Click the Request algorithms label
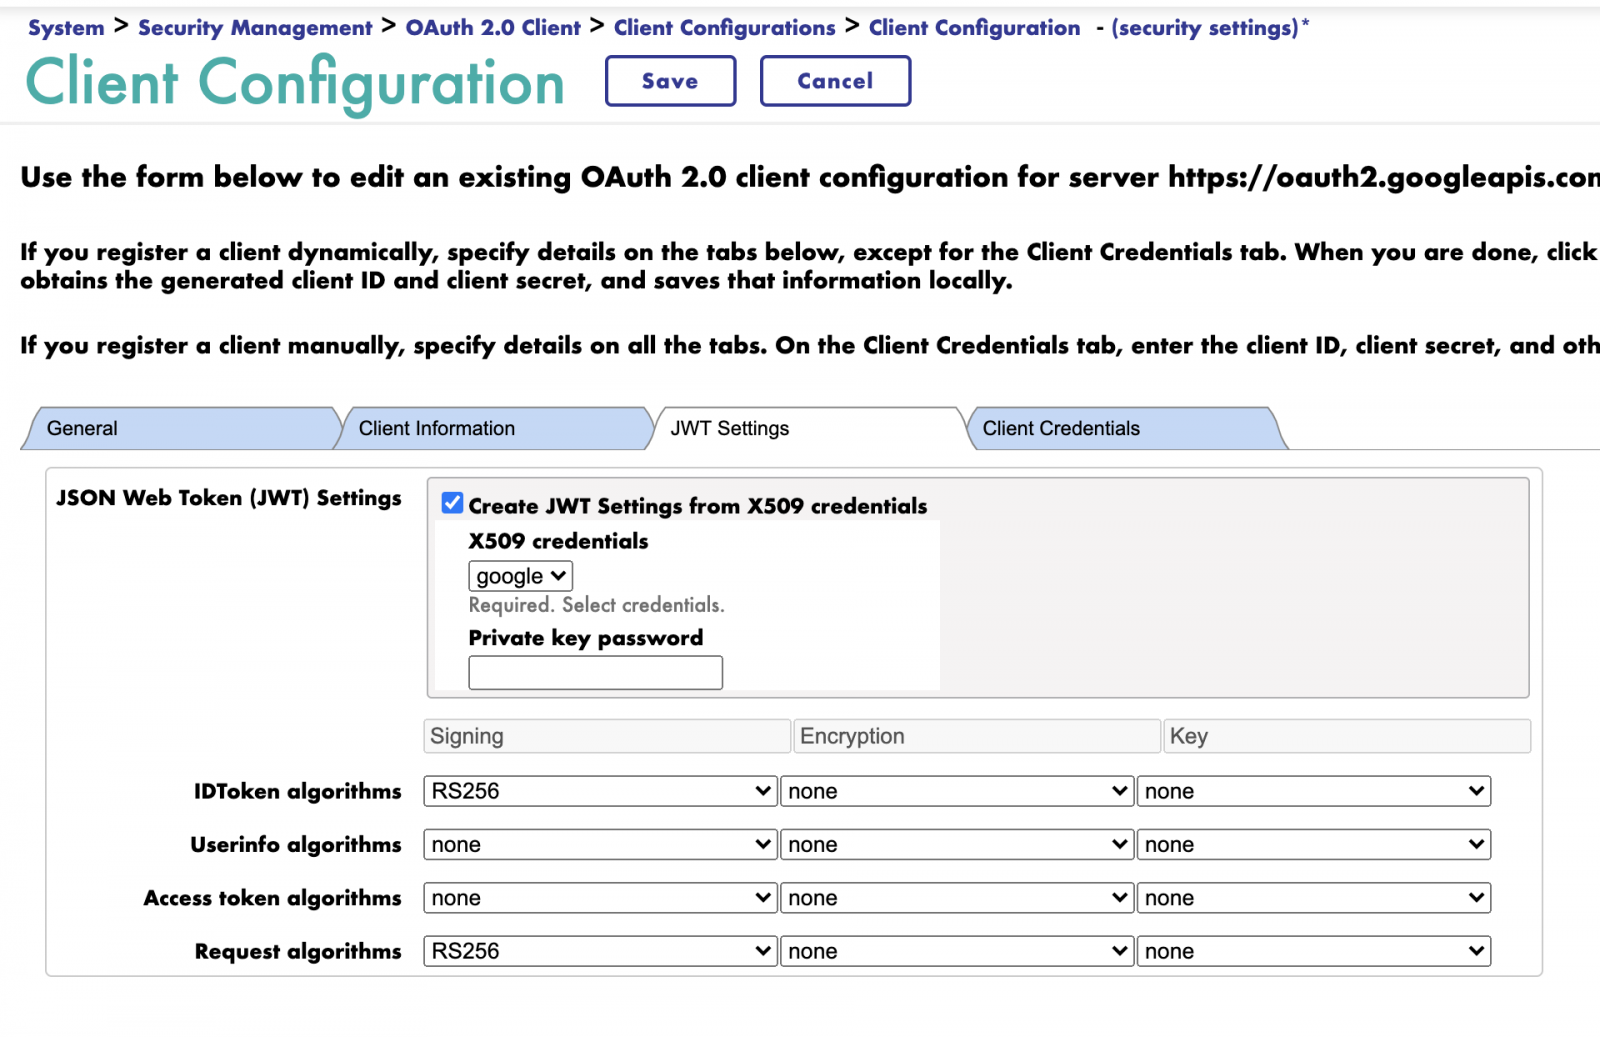The height and width of the screenshot is (1037, 1600). tap(298, 951)
